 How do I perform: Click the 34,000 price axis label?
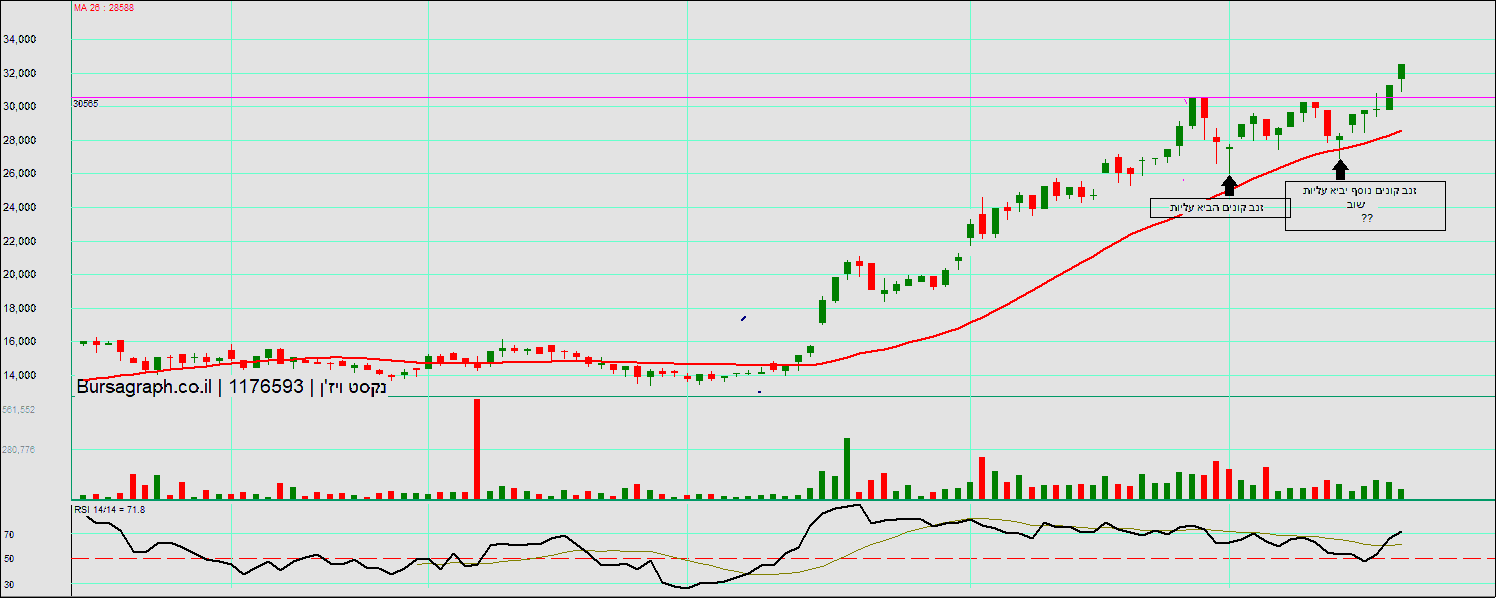tap(48, 40)
